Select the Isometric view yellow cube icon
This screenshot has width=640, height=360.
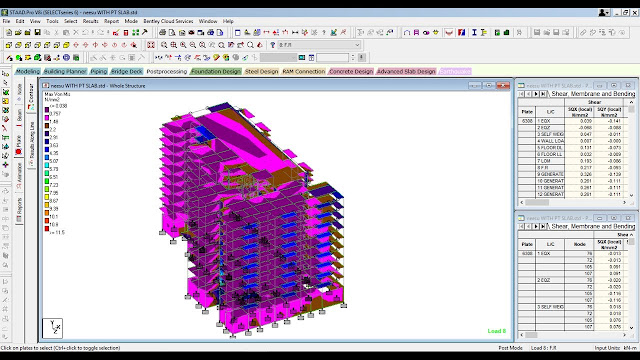(66, 45)
